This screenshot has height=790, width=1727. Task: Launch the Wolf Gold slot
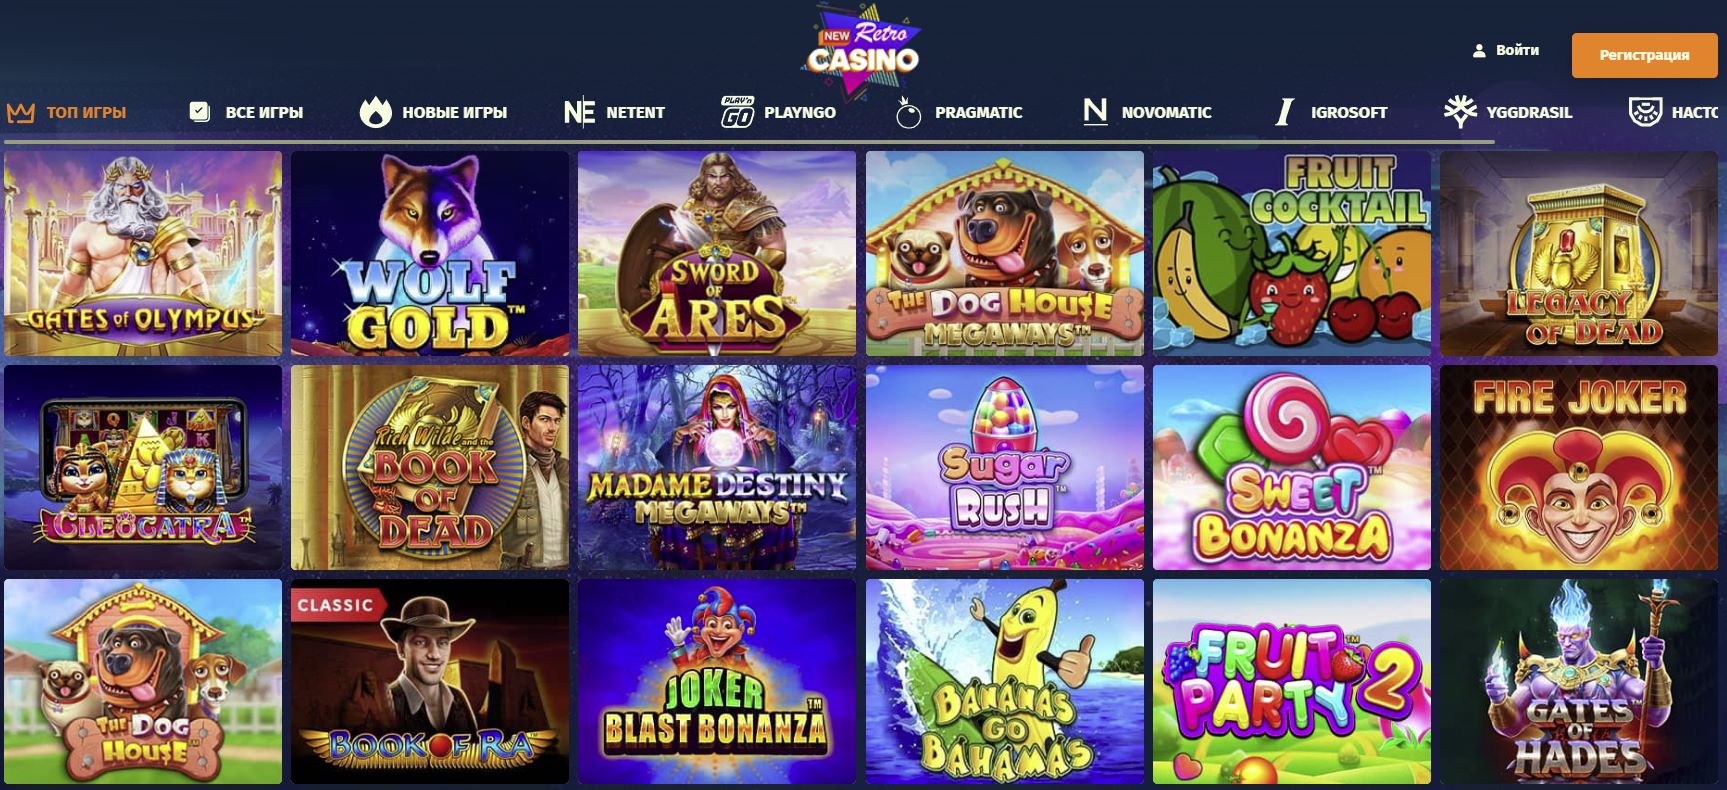[x=430, y=253]
